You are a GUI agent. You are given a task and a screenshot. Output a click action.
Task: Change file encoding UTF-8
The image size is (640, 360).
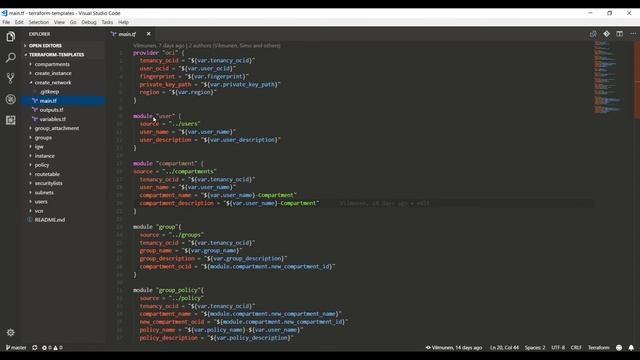pyautogui.click(x=558, y=348)
